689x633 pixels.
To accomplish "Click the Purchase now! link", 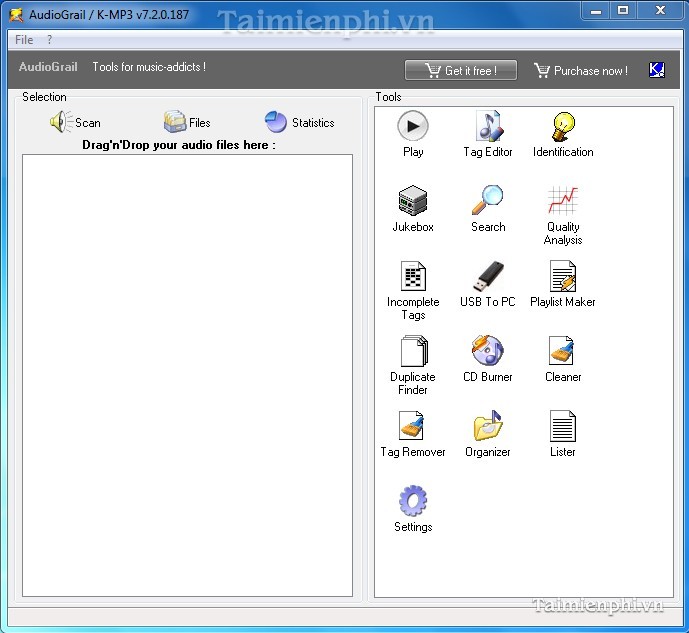I will 581,70.
